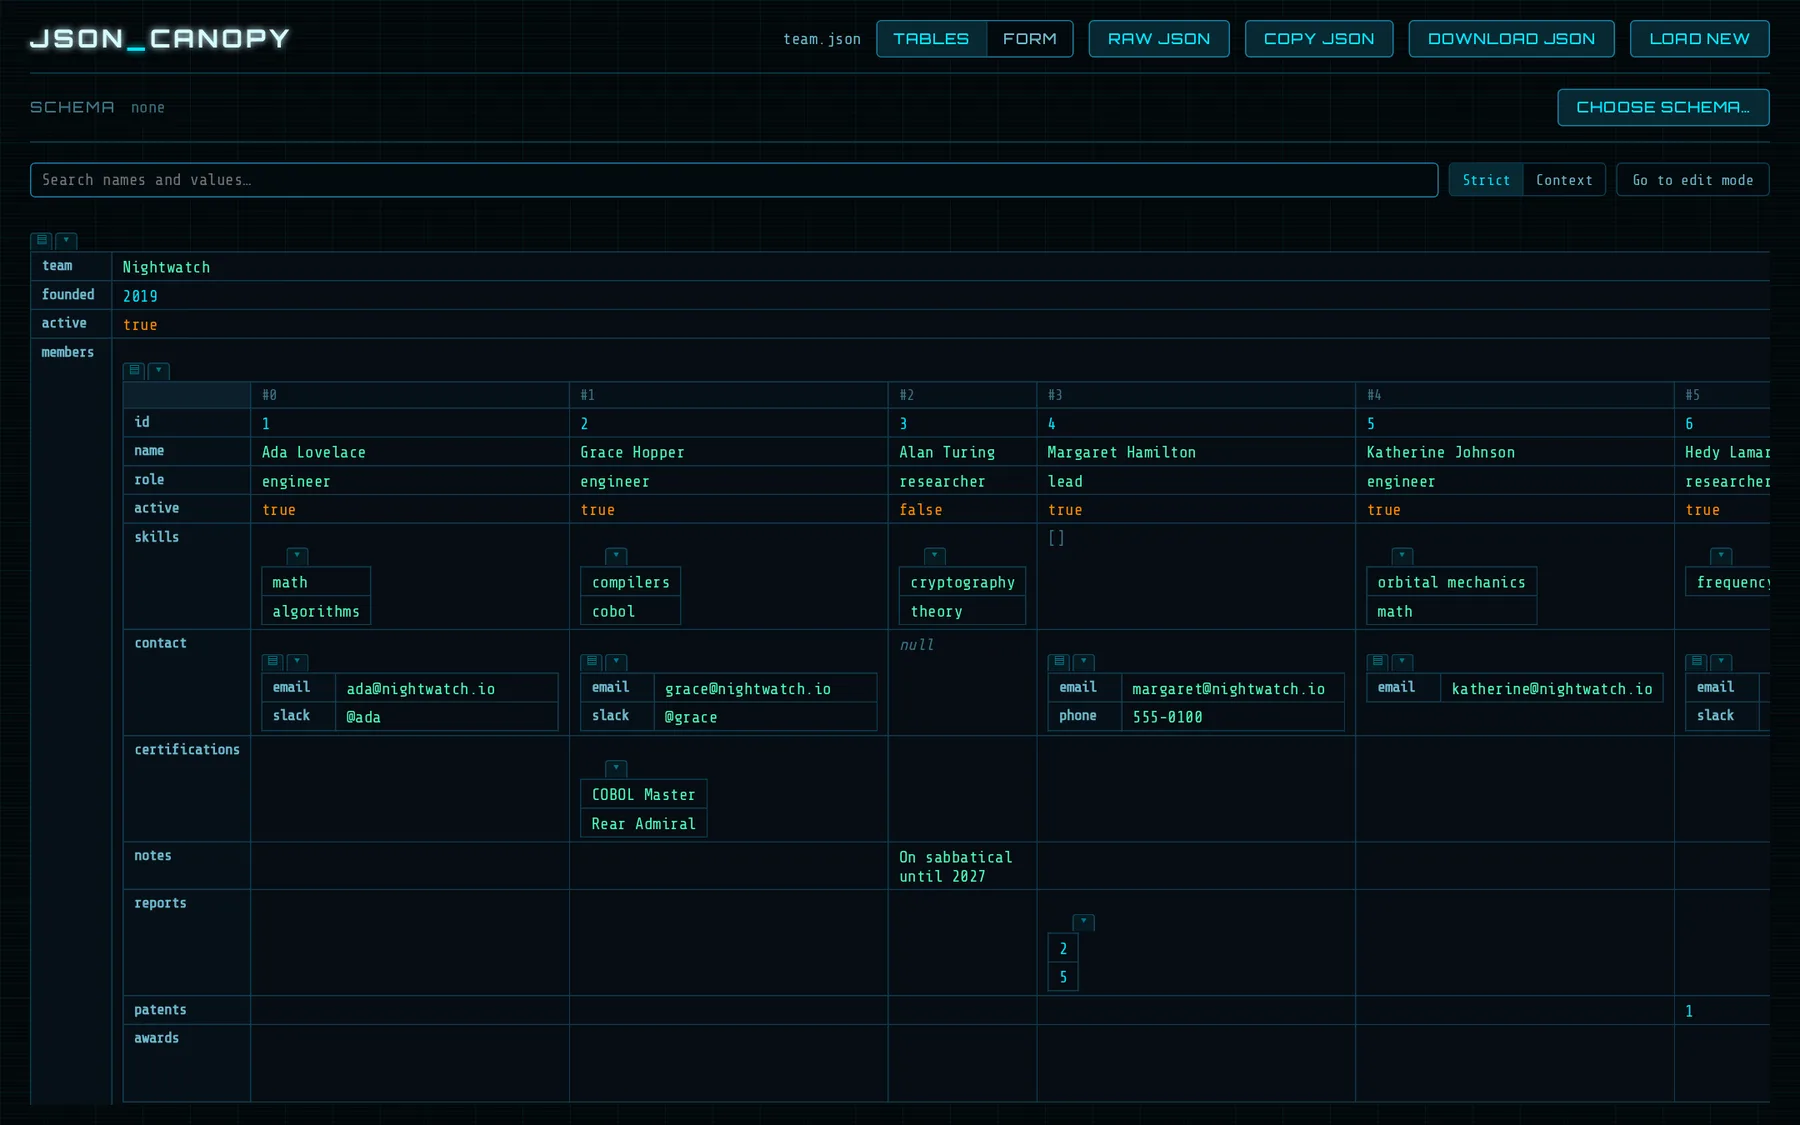The image size is (1800, 1125).
Task: Click the false value in Alan Turing's active row
Action: pos(920,510)
